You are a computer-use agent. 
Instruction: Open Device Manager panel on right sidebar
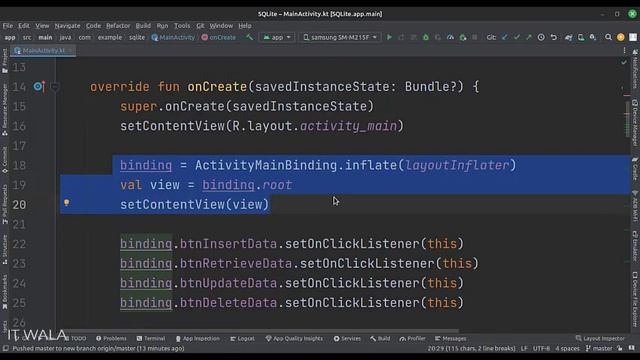pos(636,122)
